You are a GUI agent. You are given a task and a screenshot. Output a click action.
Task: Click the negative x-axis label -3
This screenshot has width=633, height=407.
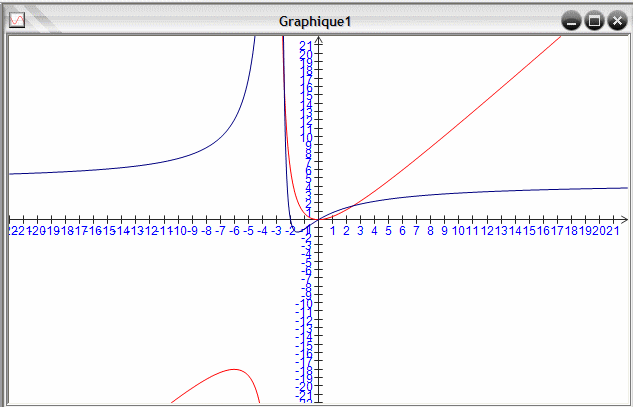[276, 231]
